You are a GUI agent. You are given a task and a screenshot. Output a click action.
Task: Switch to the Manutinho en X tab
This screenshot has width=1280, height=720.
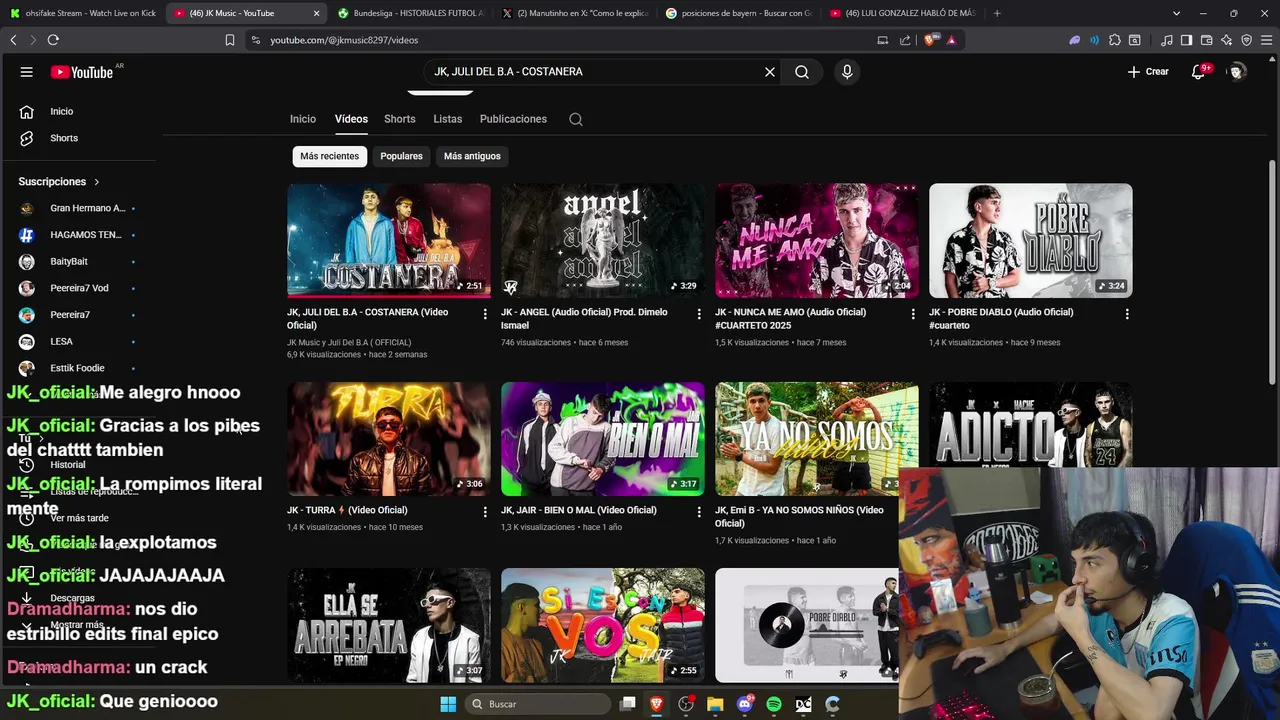(x=574, y=13)
